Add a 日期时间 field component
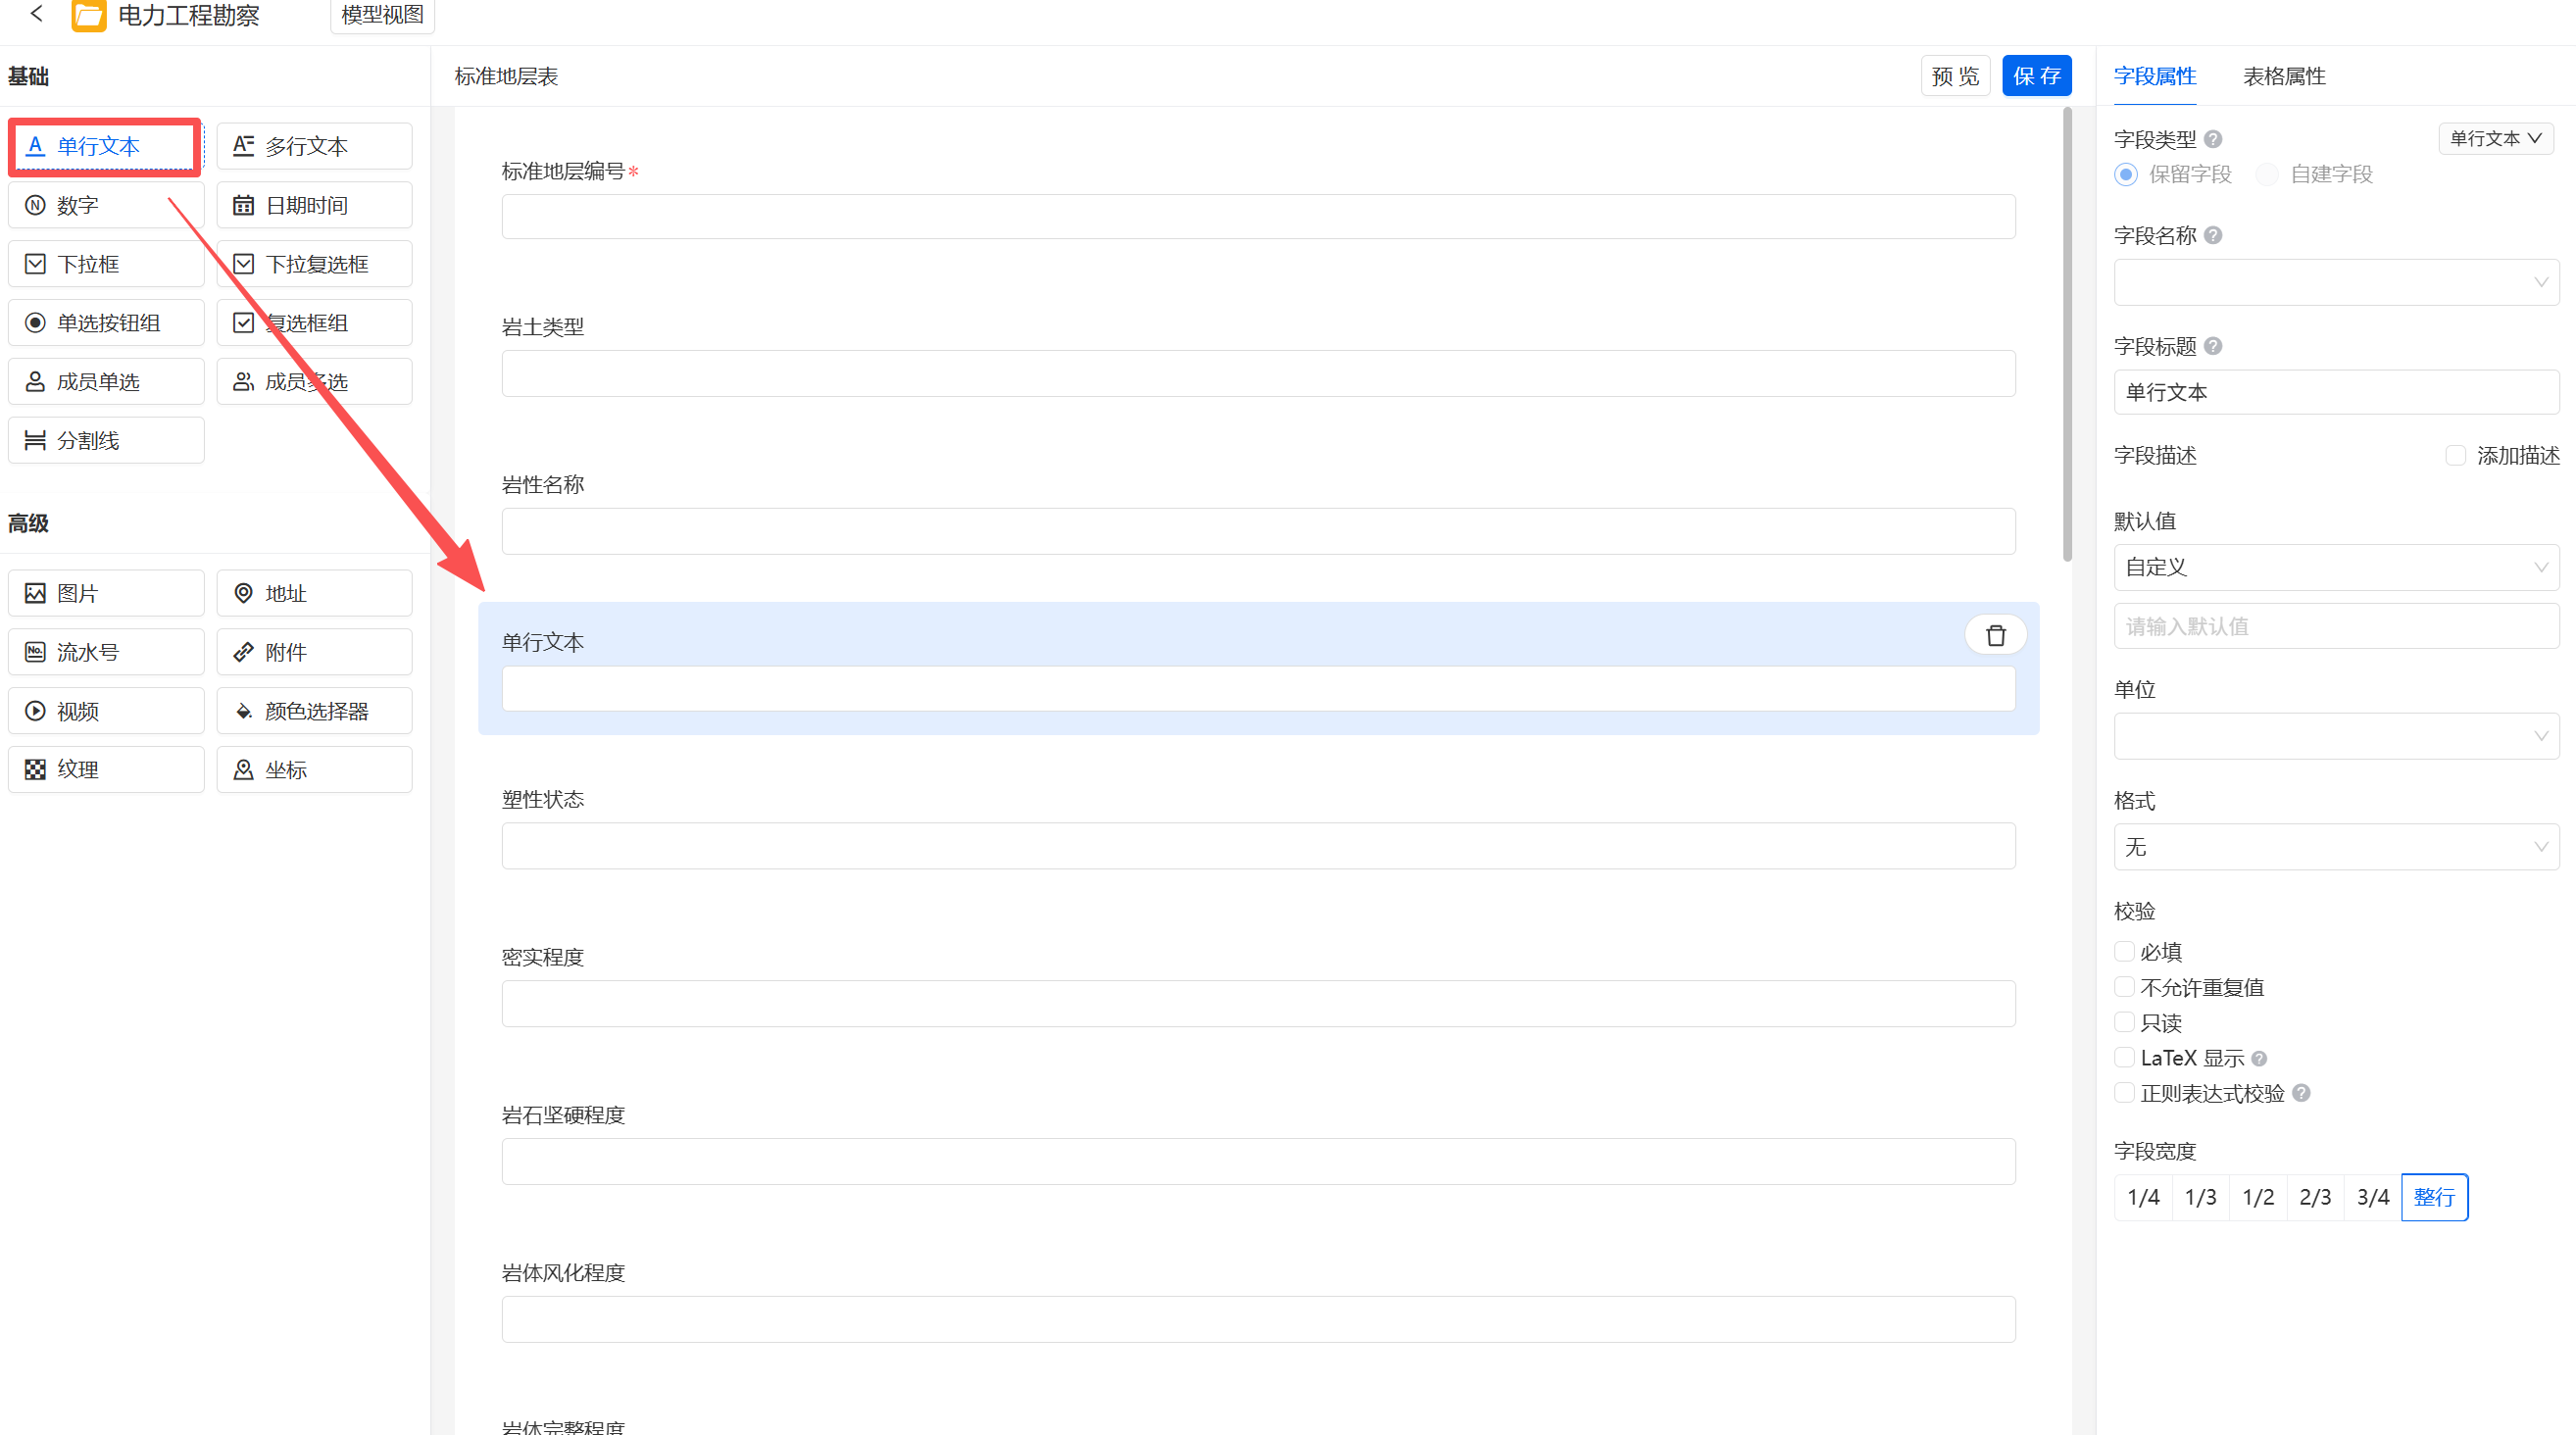Viewport: 2576px width, 1435px height. point(314,205)
